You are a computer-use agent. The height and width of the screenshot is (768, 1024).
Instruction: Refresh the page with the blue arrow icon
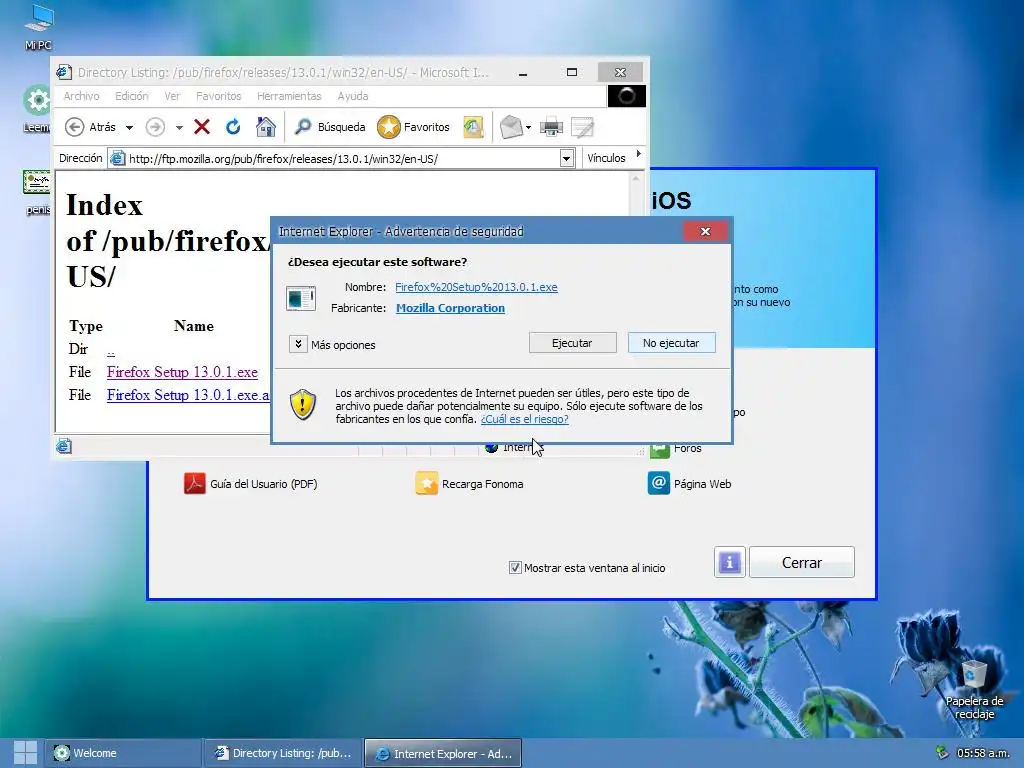[233, 127]
